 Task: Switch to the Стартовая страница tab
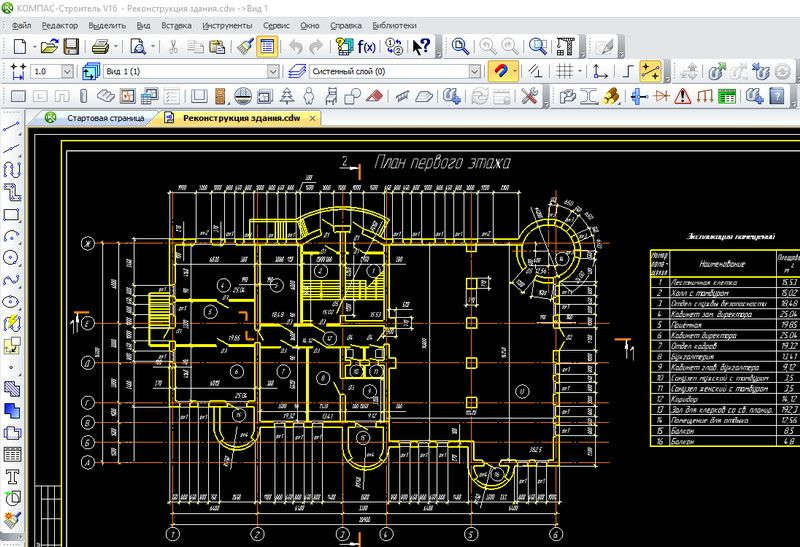point(106,118)
